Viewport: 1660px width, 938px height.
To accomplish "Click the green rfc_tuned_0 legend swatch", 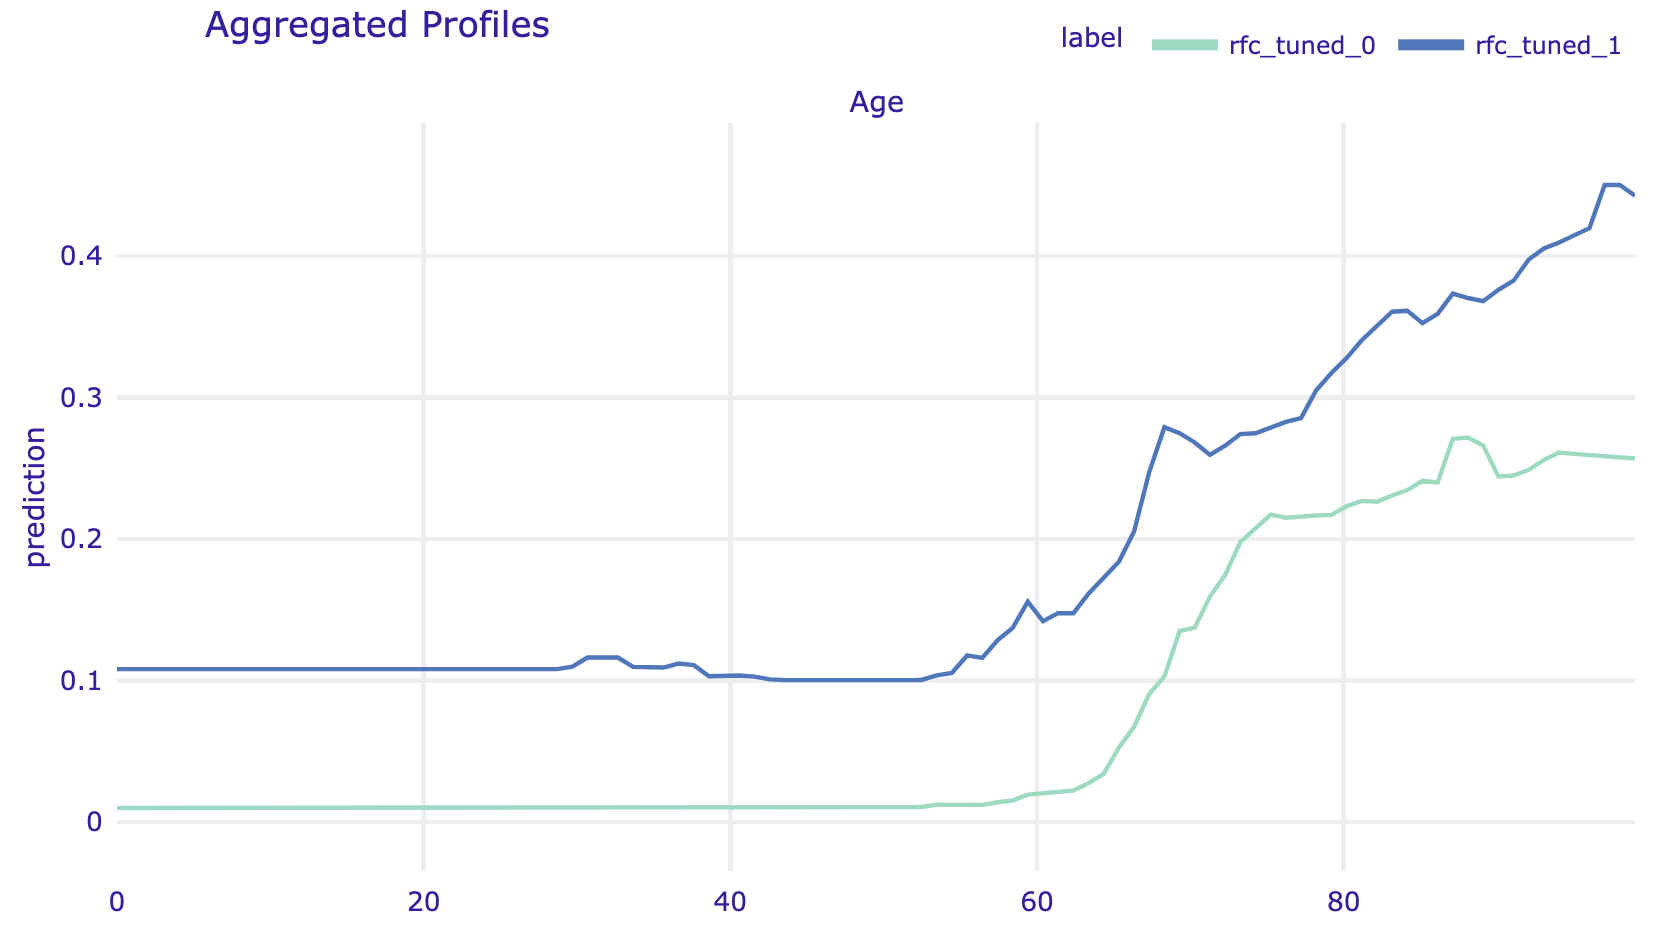I will click(x=1185, y=45).
